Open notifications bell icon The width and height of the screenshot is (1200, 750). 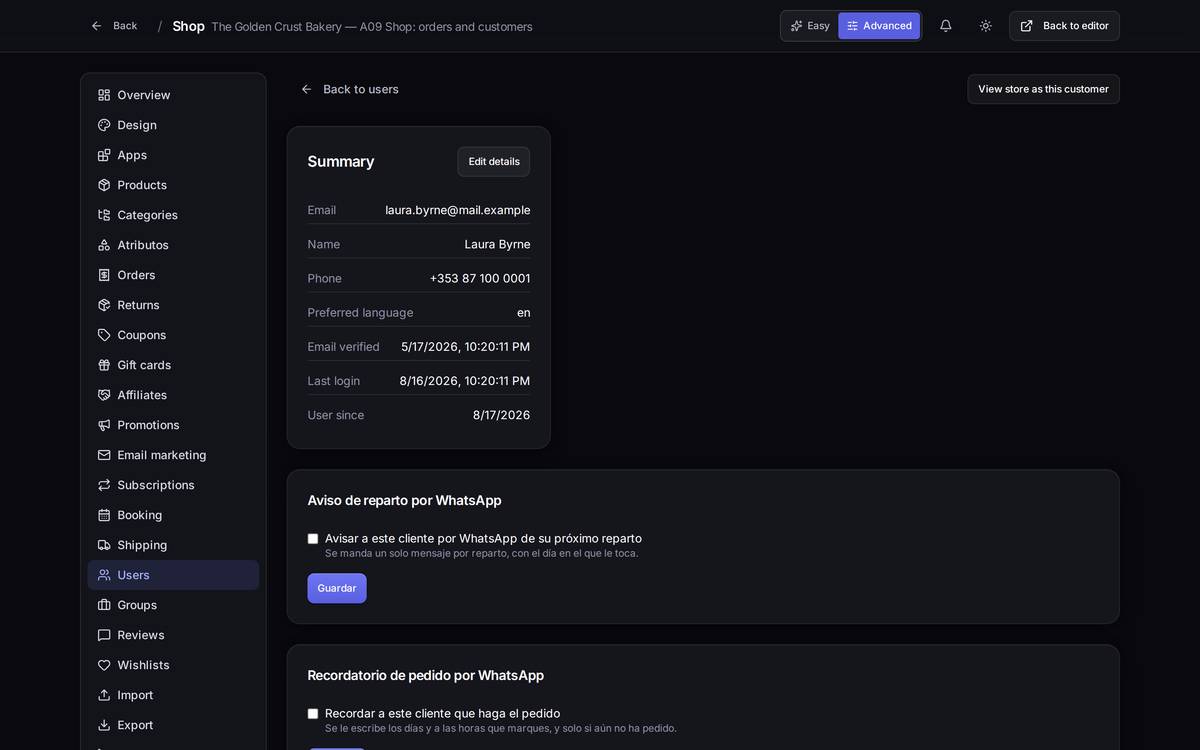click(946, 26)
